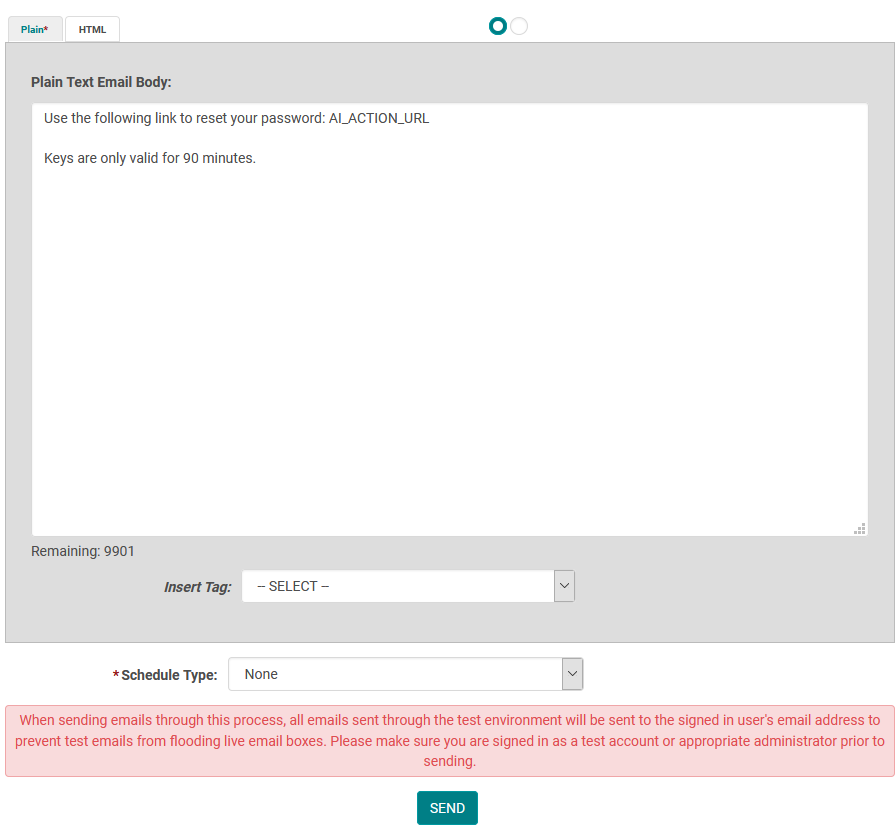This screenshot has width=896, height=840.
Task: Click the 'Plain Text Email Body:' label
Action: tap(101, 82)
